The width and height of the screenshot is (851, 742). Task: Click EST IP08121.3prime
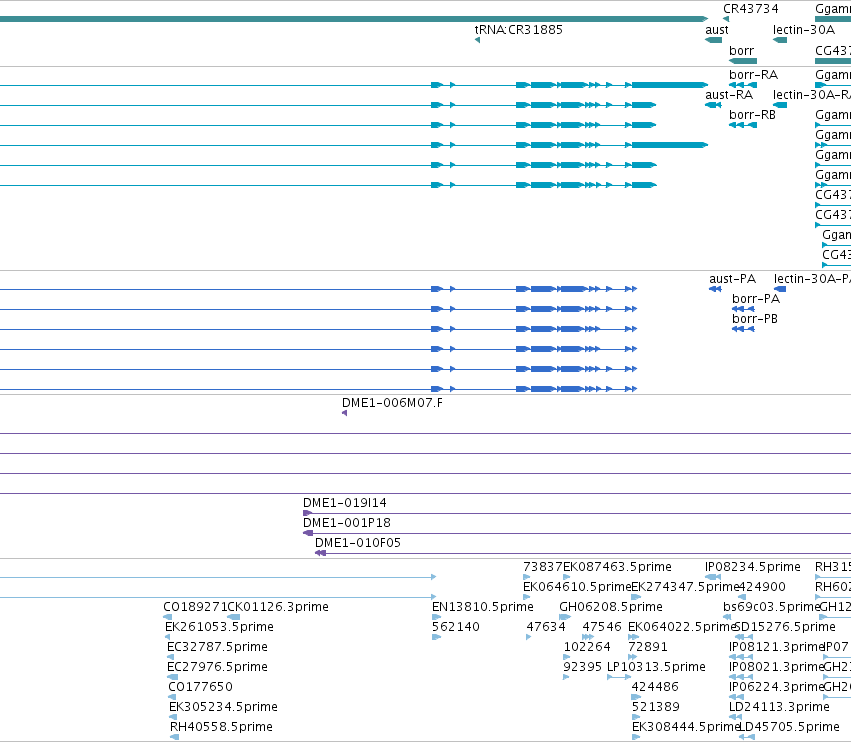coord(777,647)
